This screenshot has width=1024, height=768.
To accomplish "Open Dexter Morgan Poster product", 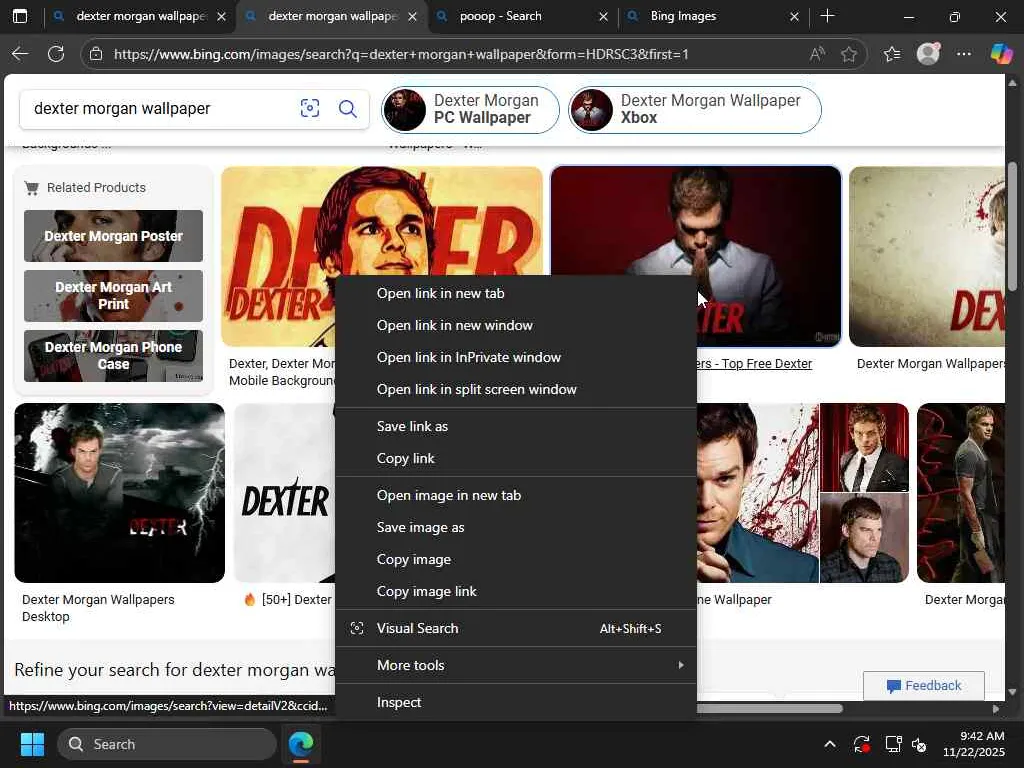I will click(114, 236).
